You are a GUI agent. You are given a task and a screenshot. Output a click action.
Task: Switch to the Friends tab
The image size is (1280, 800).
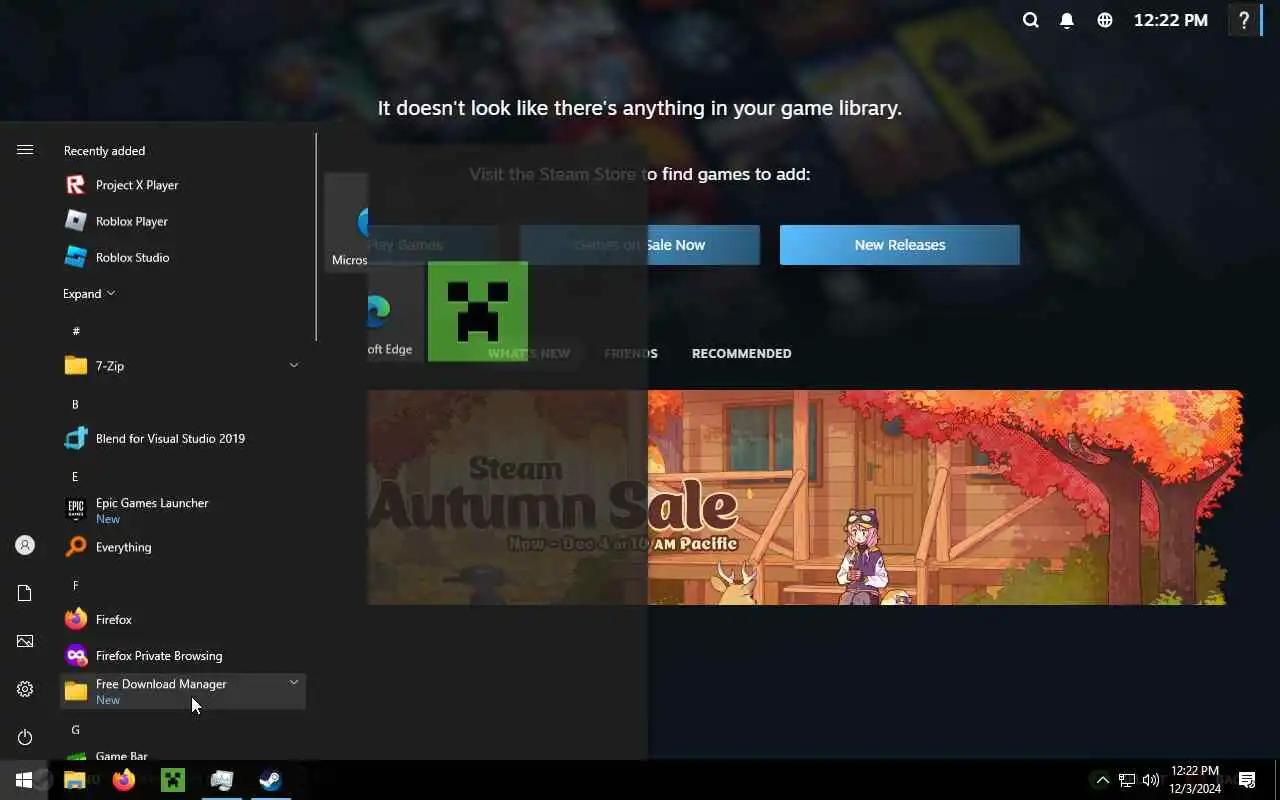tap(631, 353)
